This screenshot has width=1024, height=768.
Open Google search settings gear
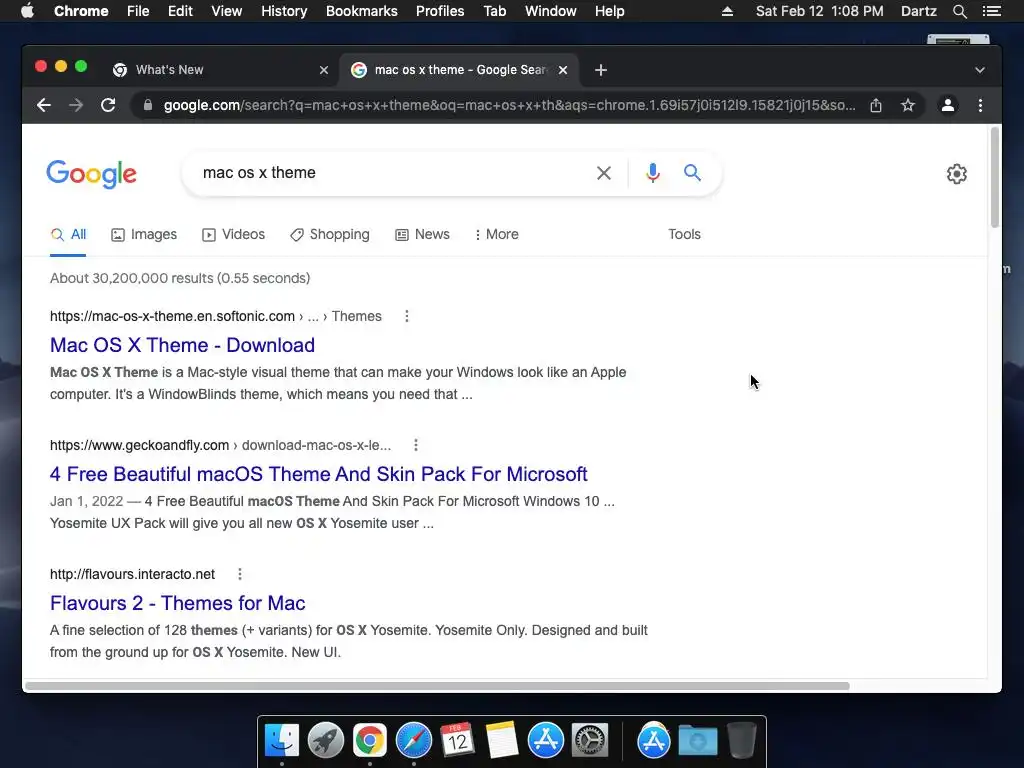(957, 174)
